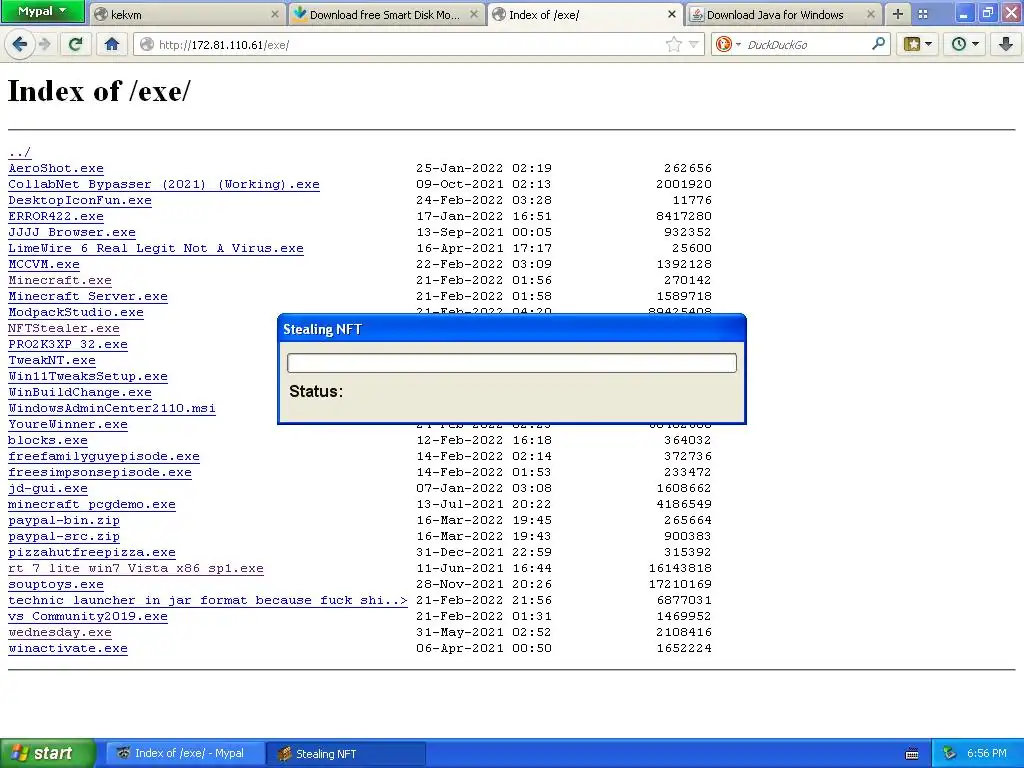Click MCCVM.exe link
The height and width of the screenshot is (768, 1024).
tap(44, 264)
